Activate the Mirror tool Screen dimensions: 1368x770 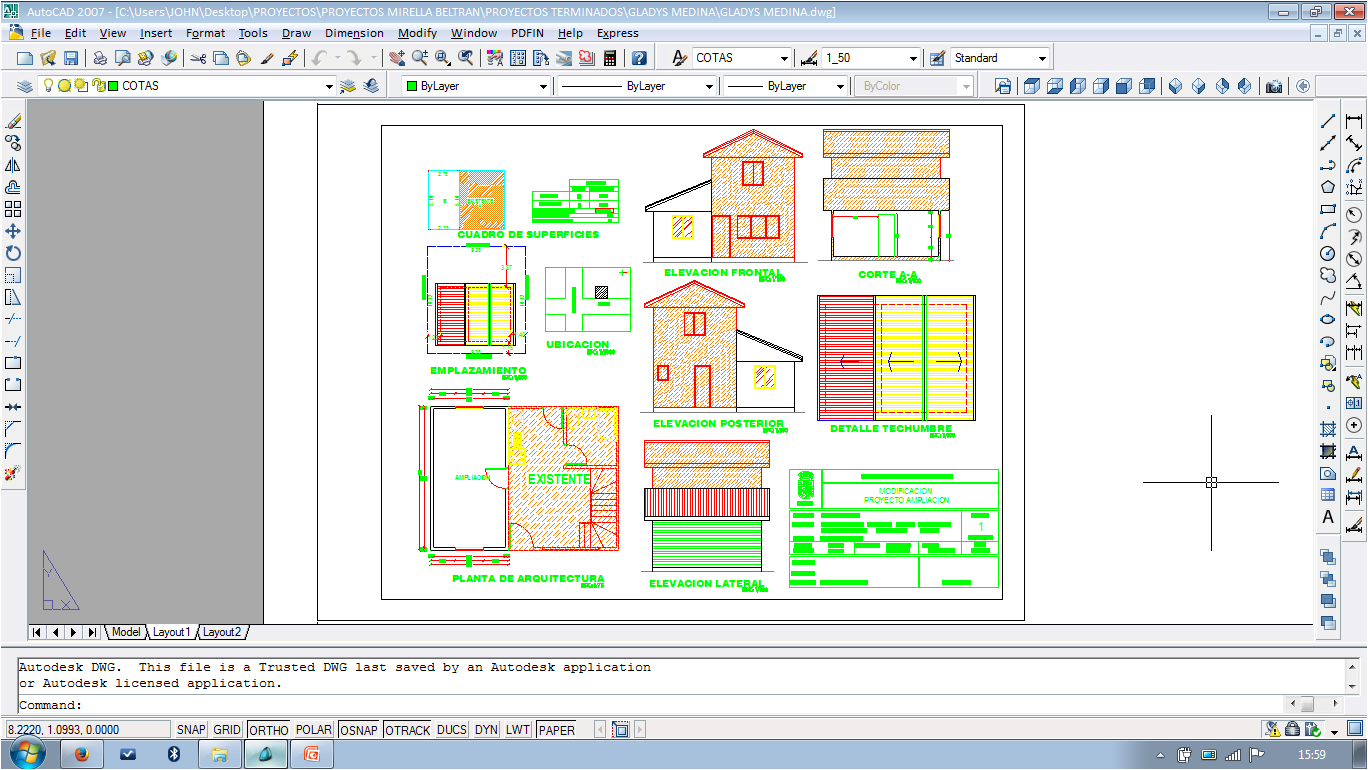(x=13, y=165)
